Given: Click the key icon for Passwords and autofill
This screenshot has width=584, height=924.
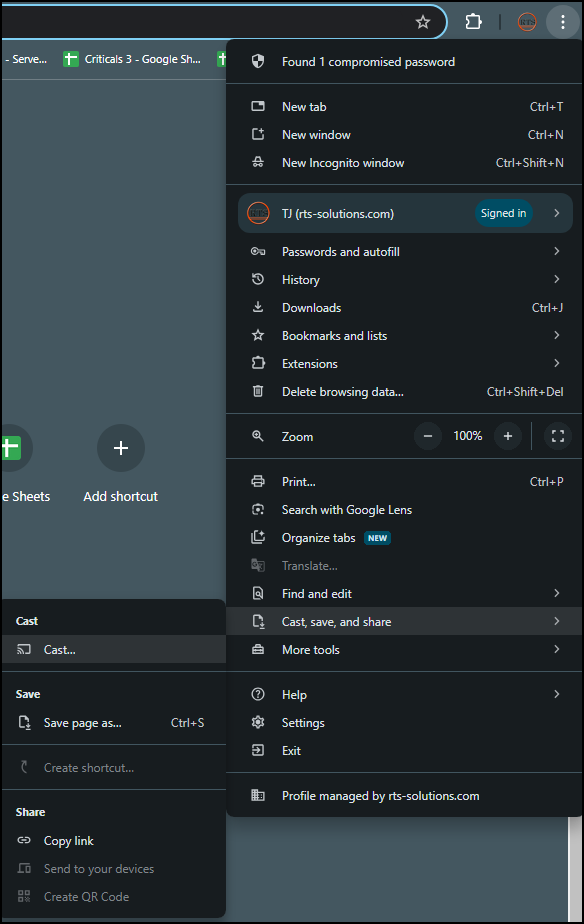Looking at the screenshot, I should click(x=258, y=252).
